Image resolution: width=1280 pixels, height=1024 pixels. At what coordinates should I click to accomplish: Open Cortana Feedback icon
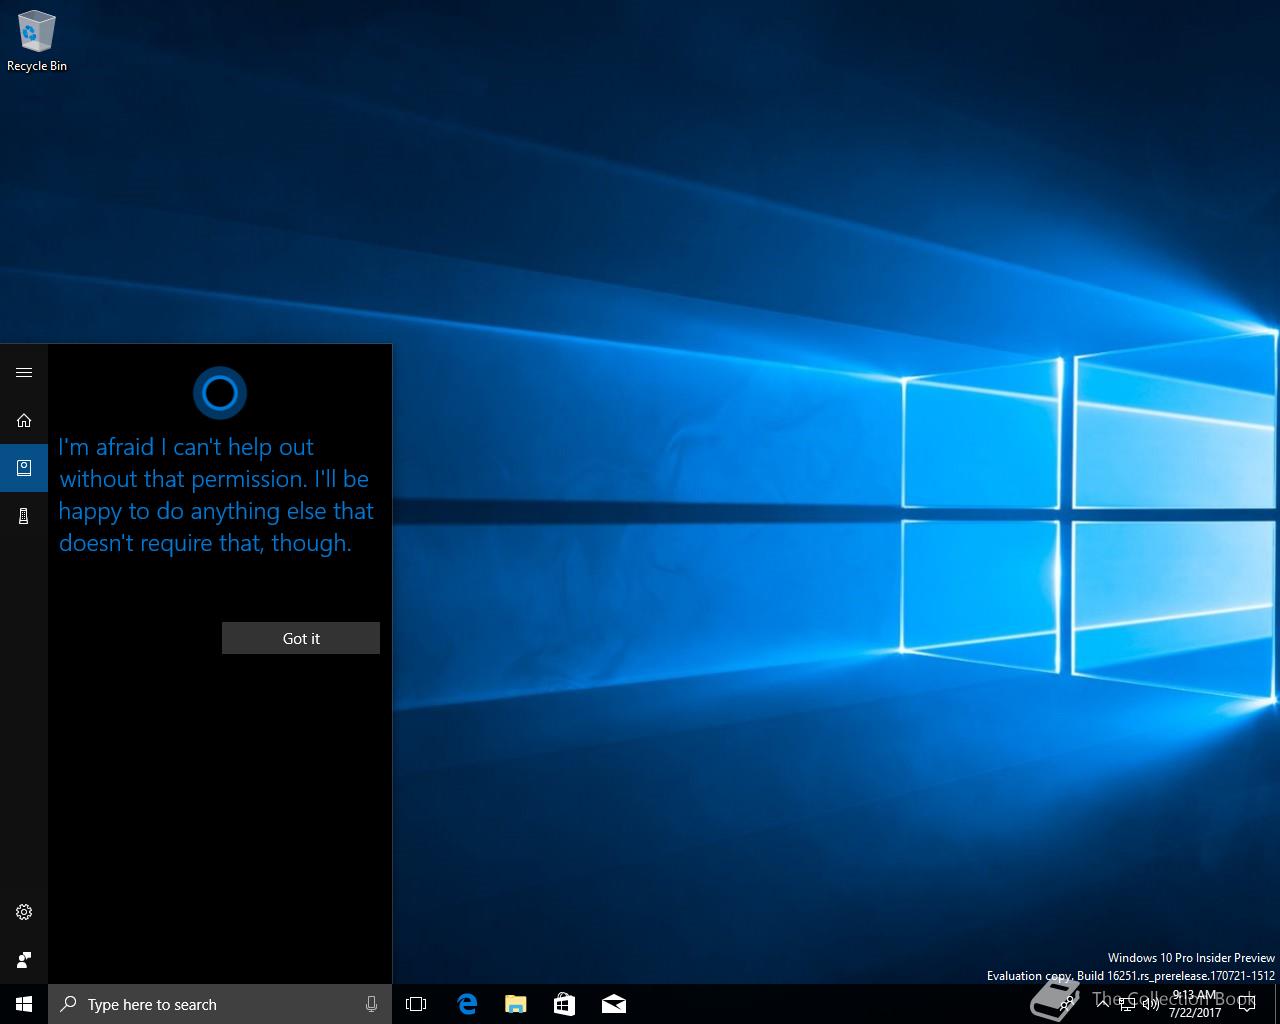(24, 960)
